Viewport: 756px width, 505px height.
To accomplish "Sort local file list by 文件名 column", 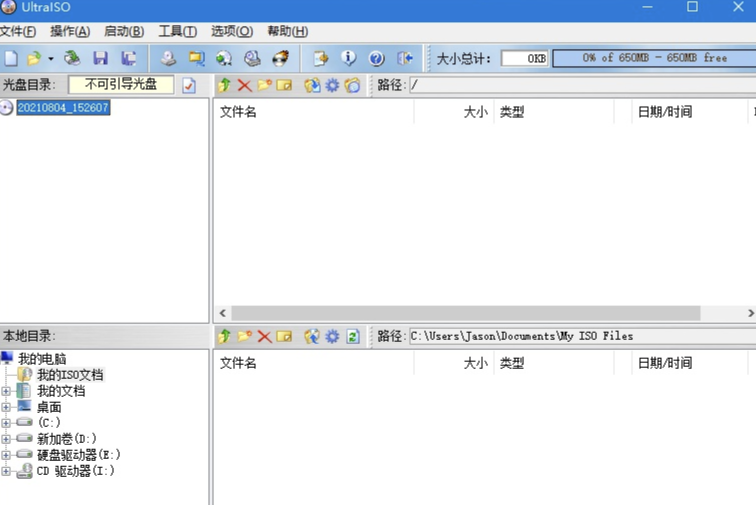I will coord(313,363).
